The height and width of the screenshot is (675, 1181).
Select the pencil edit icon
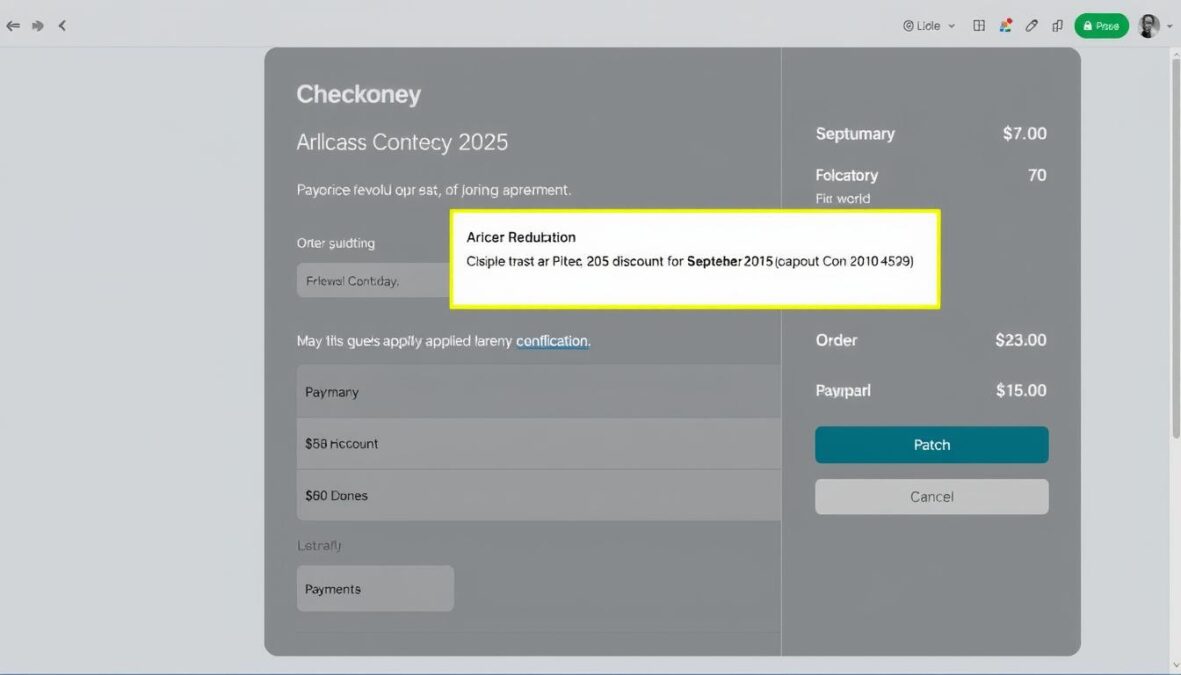point(1032,25)
